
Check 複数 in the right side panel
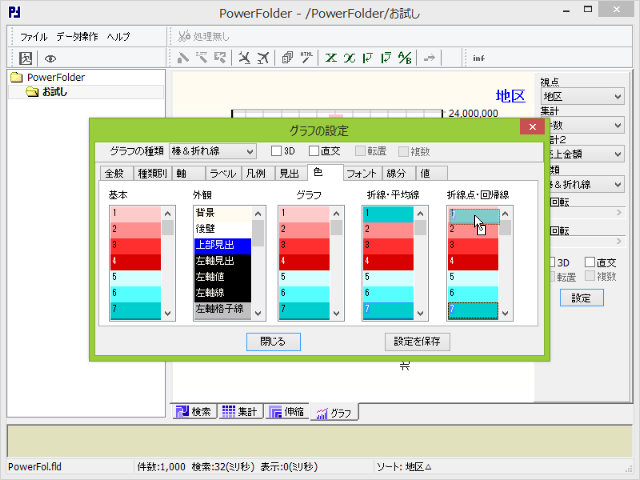point(590,276)
